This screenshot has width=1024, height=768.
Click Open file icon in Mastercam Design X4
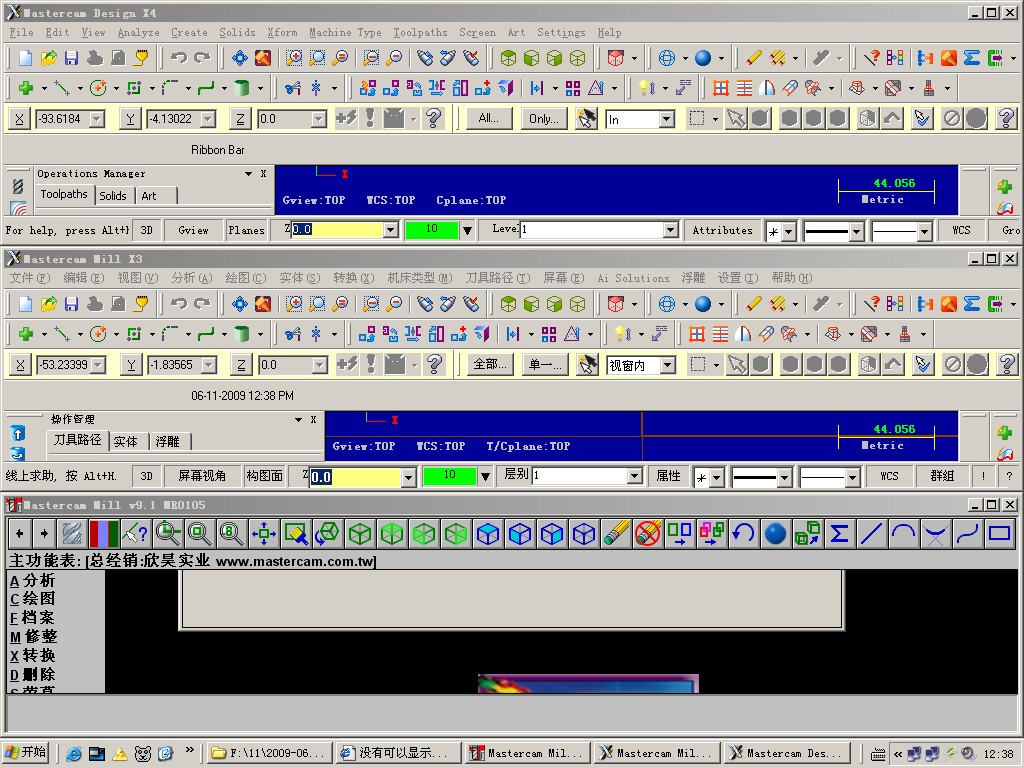click(48, 58)
